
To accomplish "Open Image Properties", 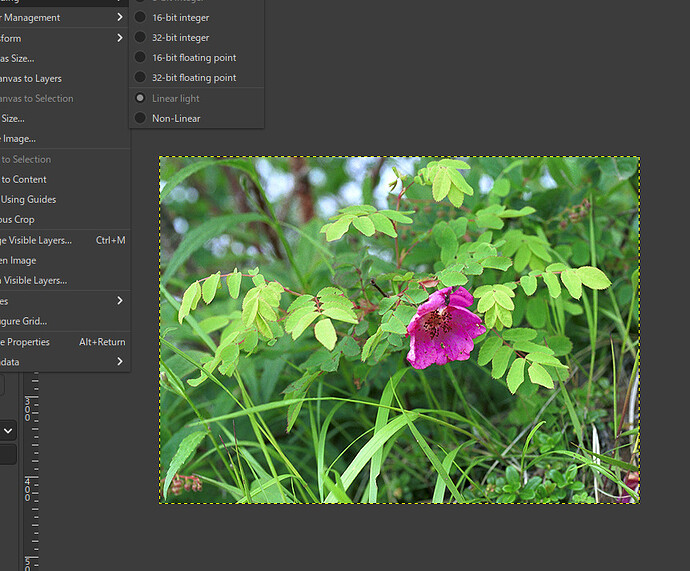I will click(26, 342).
